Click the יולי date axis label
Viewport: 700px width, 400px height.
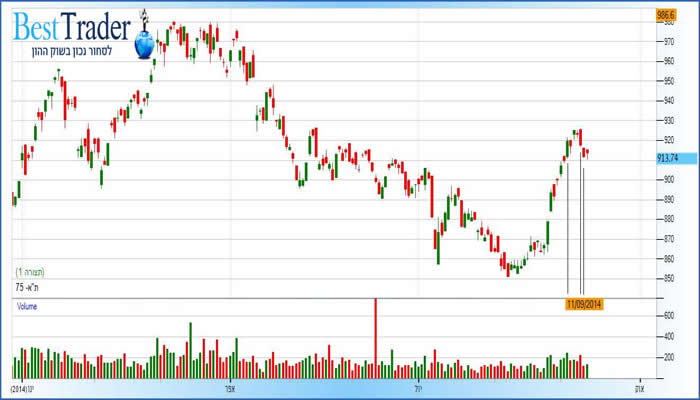click(x=418, y=386)
